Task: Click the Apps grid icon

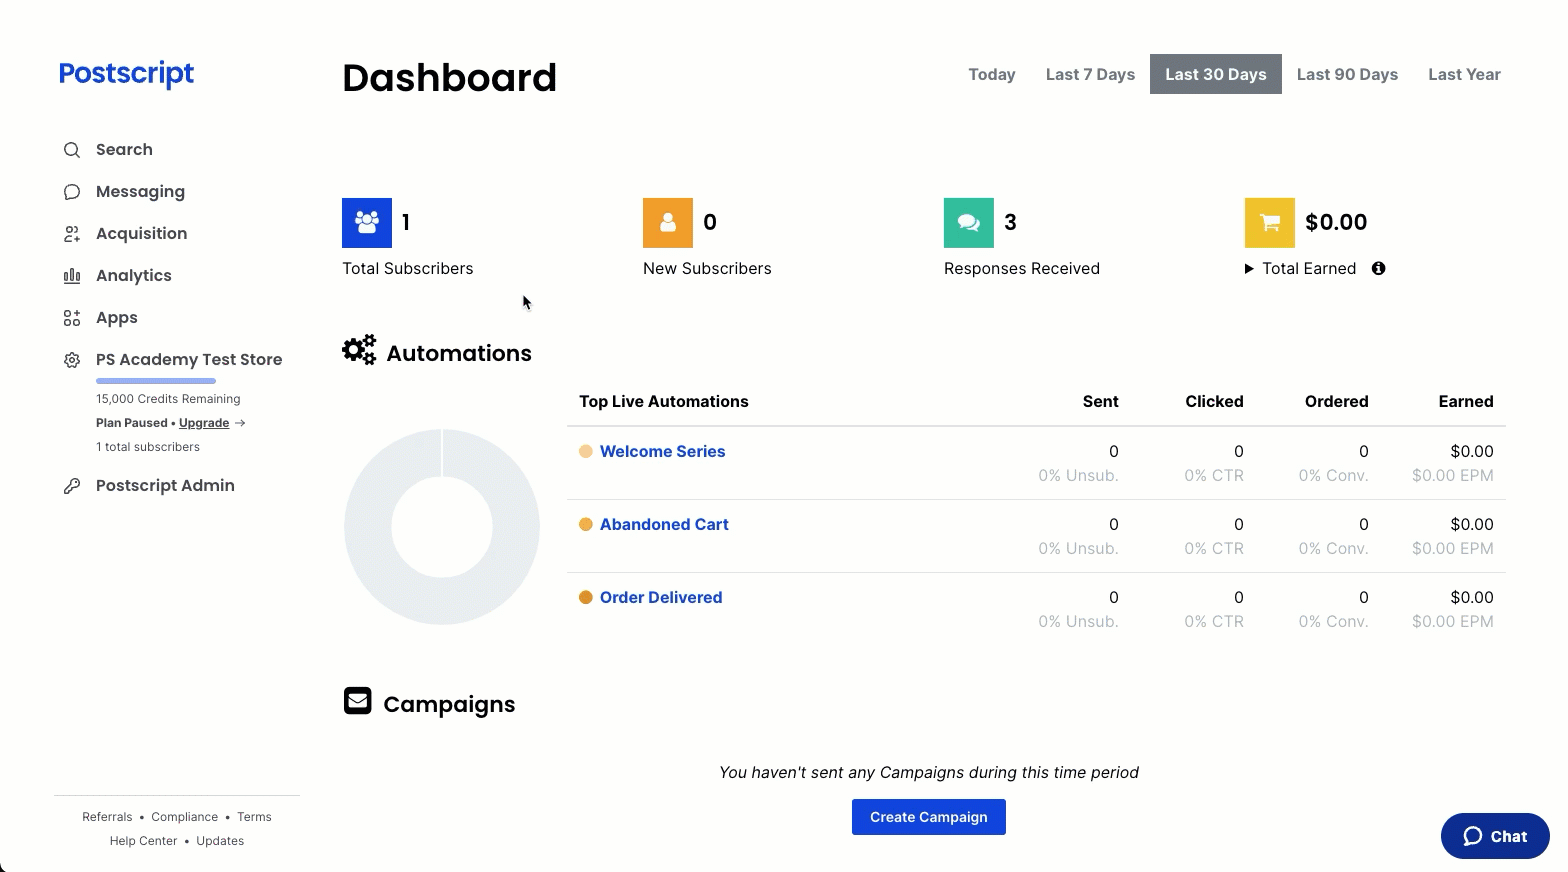Action: (72, 318)
